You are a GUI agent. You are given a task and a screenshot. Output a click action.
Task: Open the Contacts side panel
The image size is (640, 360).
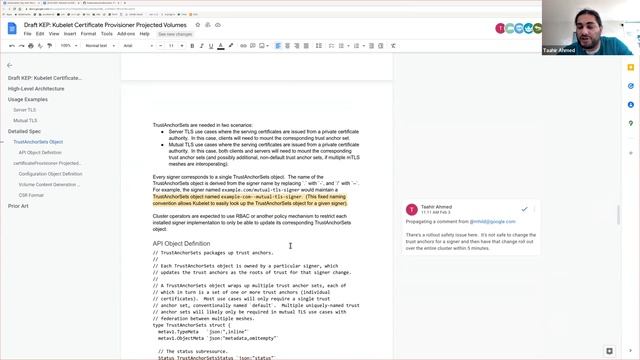coord(631,105)
